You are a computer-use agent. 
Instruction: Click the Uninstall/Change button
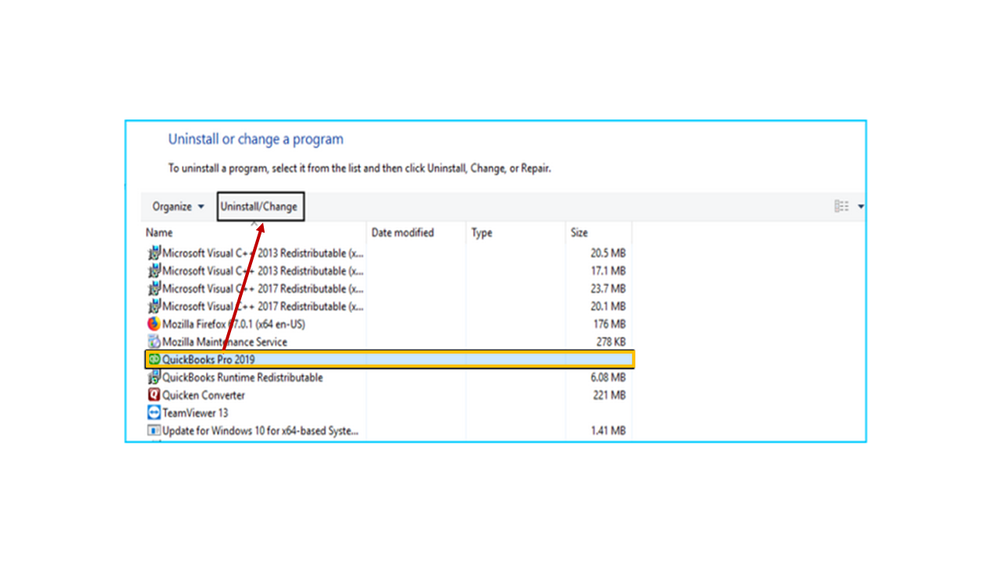coord(260,206)
